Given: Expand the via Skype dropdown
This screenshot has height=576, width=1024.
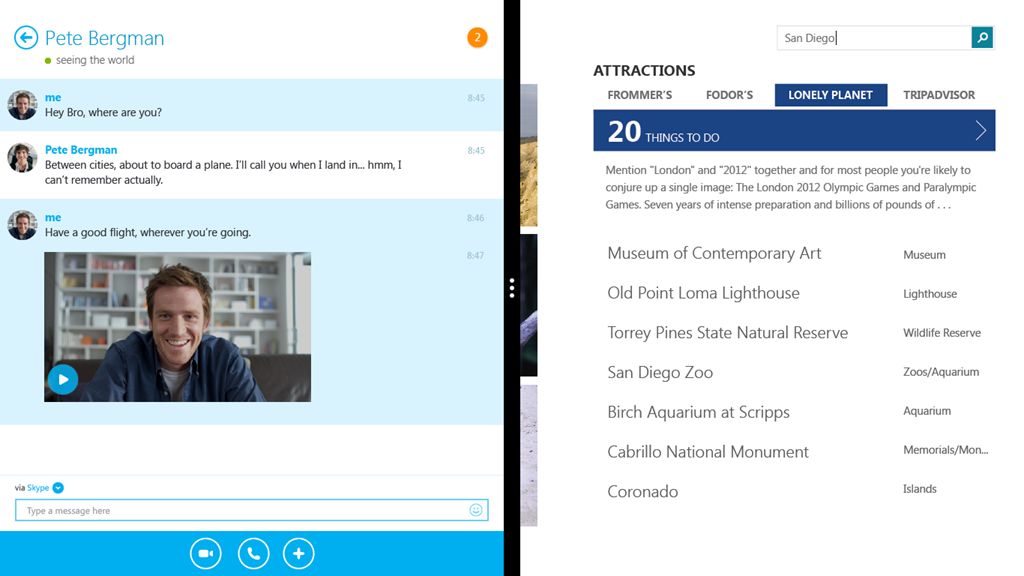Looking at the screenshot, I should [58, 488].
